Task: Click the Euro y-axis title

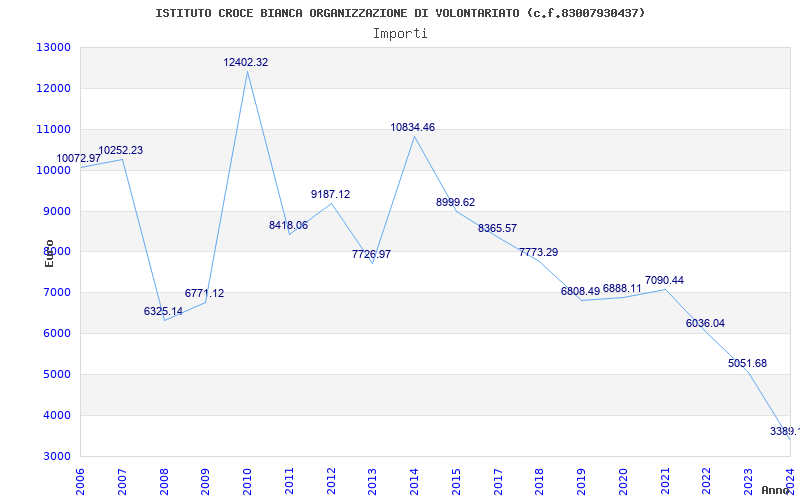Action: tap(49, 254)
